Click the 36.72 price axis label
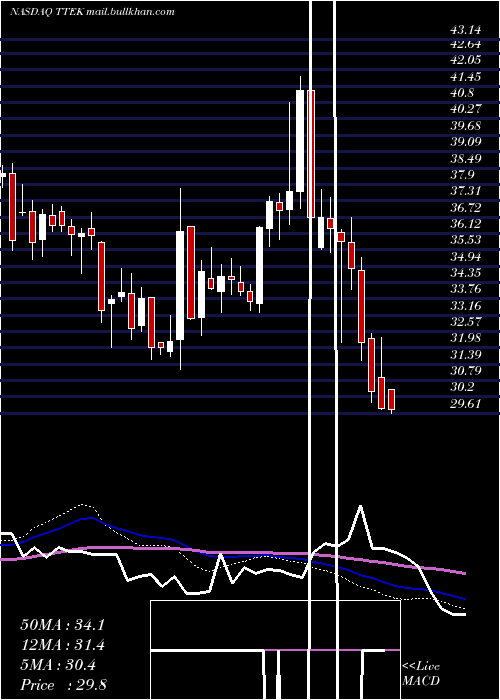 click(466, 207)
